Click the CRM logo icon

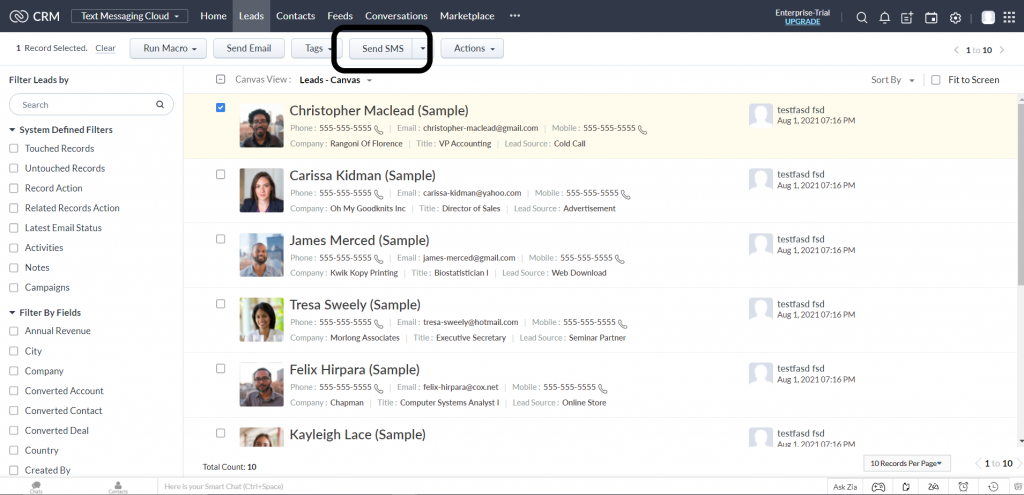[20, 16]
